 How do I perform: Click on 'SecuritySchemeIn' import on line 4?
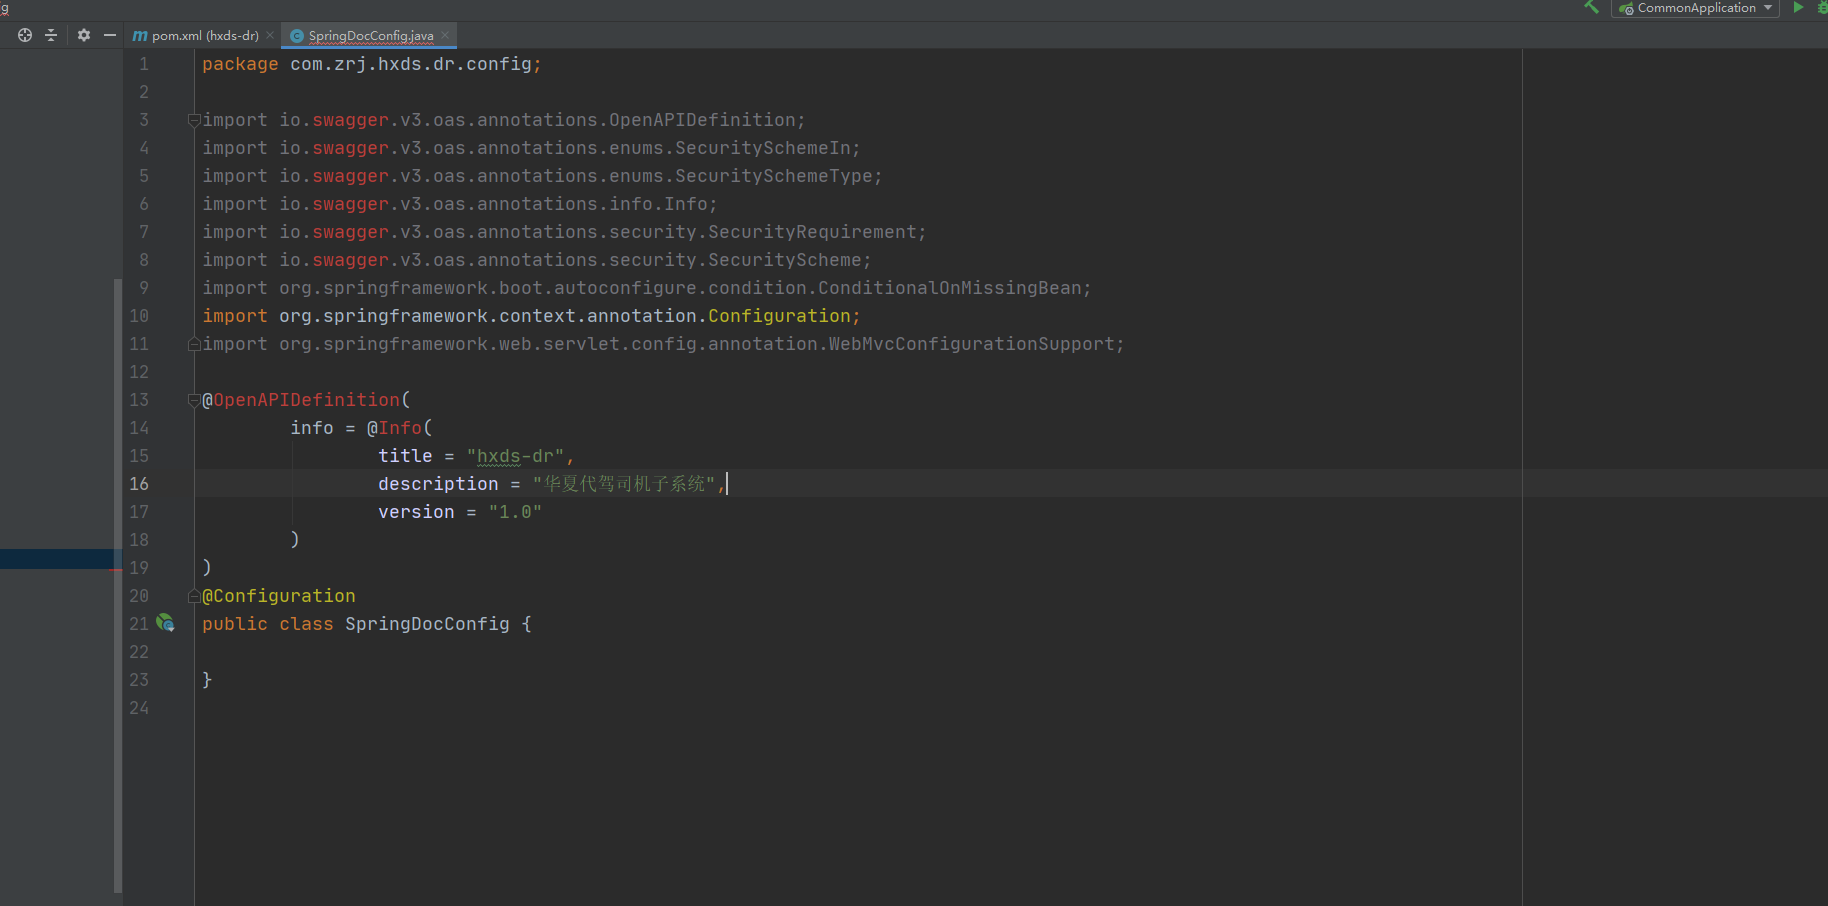coord(763,148)
